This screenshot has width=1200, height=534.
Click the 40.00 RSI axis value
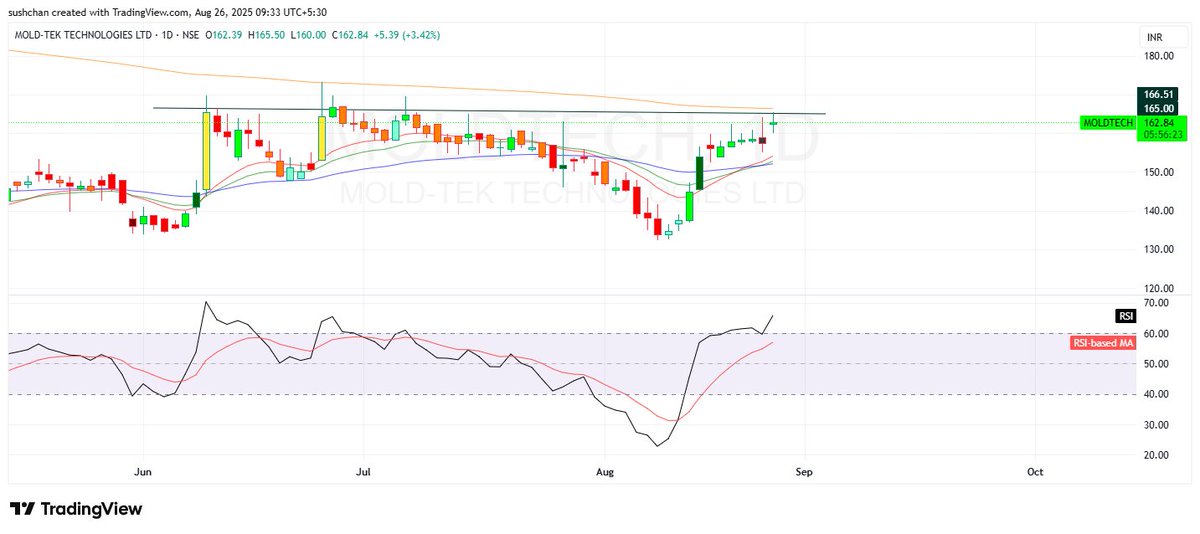(1157, 394)
